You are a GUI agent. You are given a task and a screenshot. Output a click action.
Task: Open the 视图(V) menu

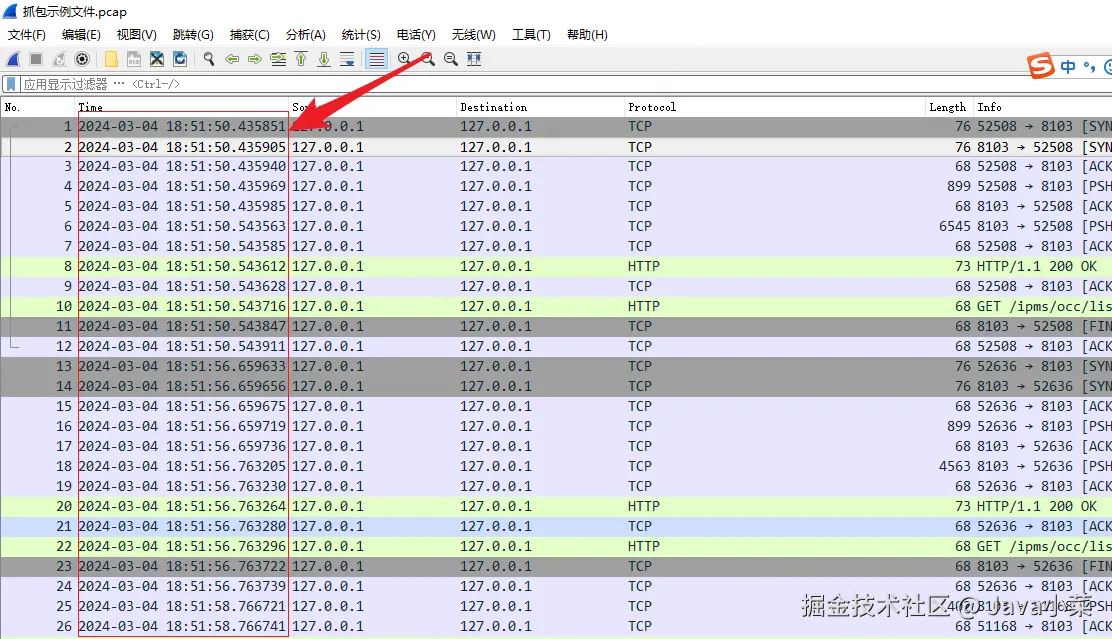[136, 35]
